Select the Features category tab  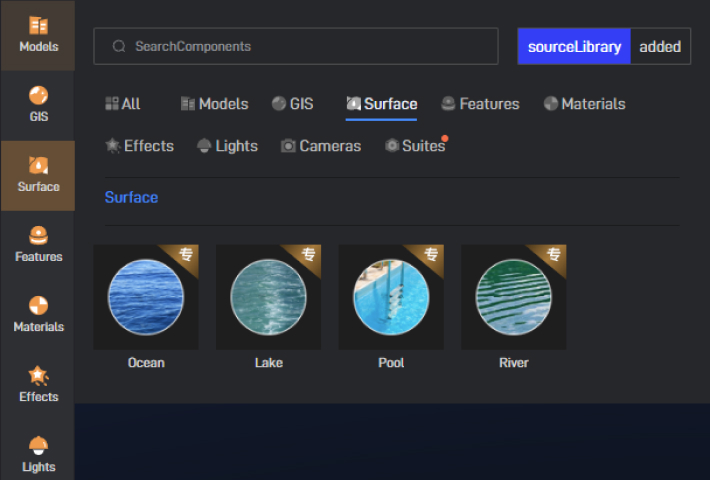480,104
